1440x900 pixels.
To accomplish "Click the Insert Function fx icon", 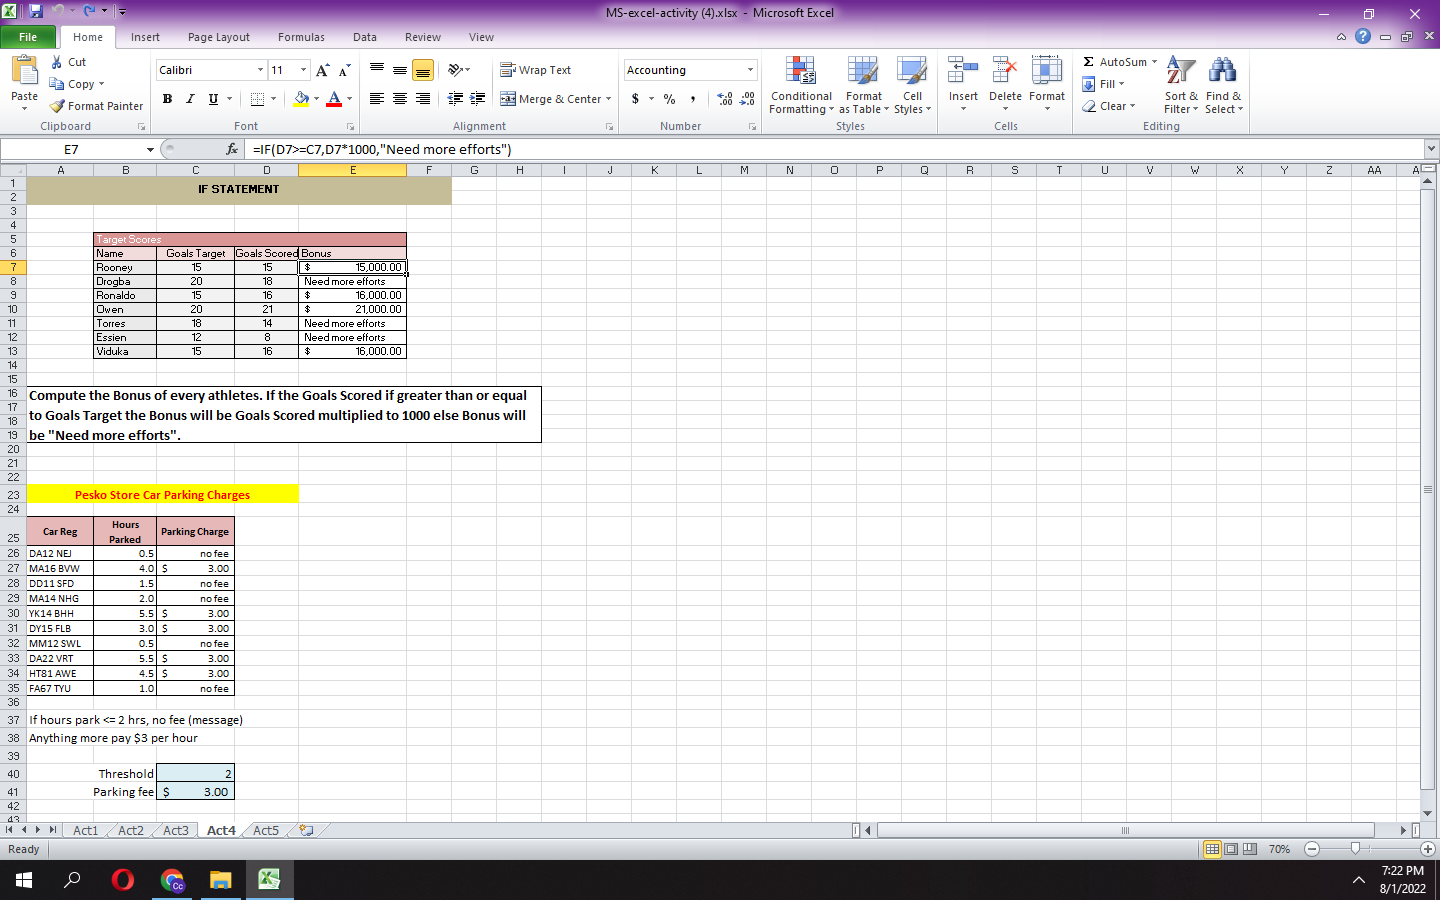I will (x=232, y=149).
